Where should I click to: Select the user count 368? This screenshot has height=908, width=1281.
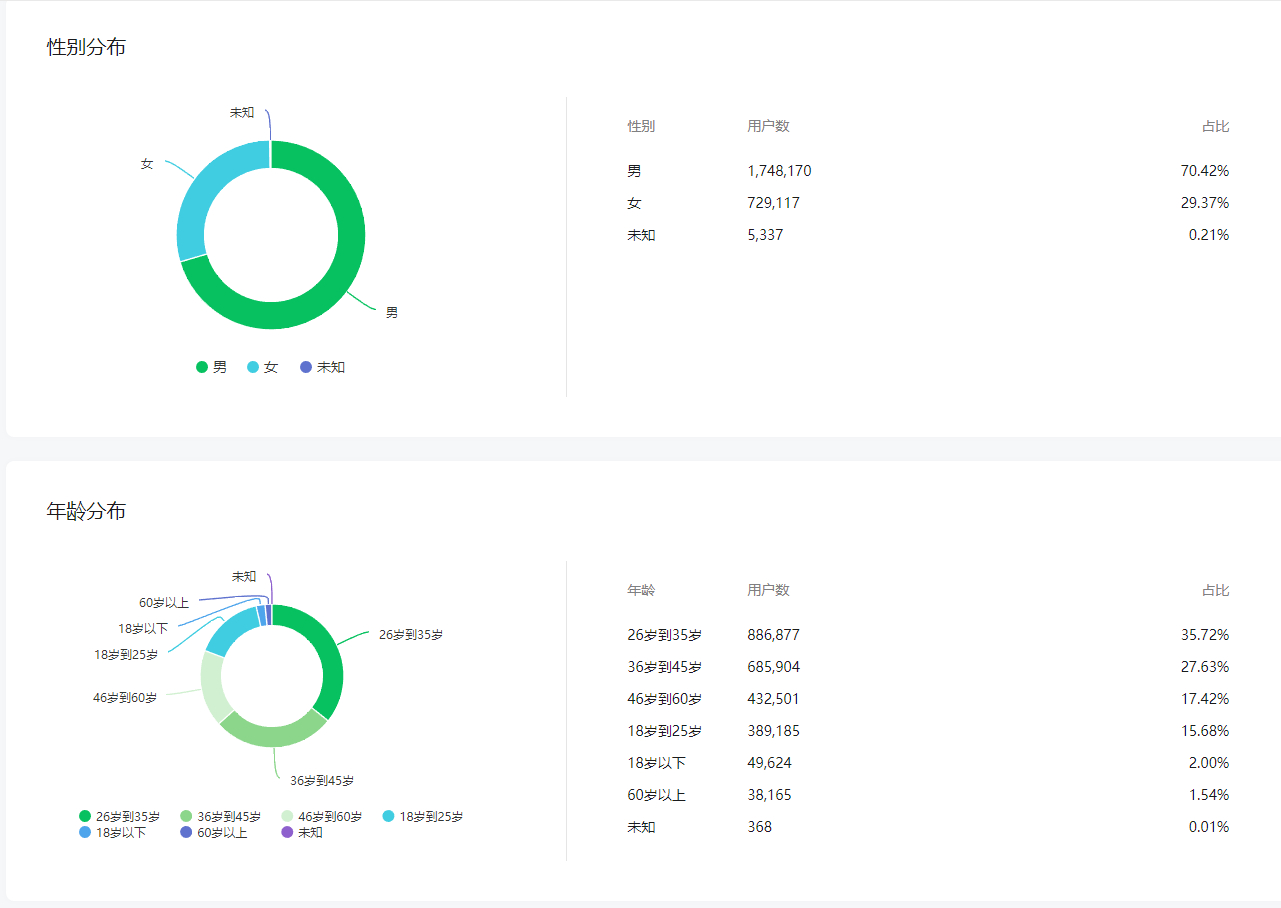pos(759,827)
